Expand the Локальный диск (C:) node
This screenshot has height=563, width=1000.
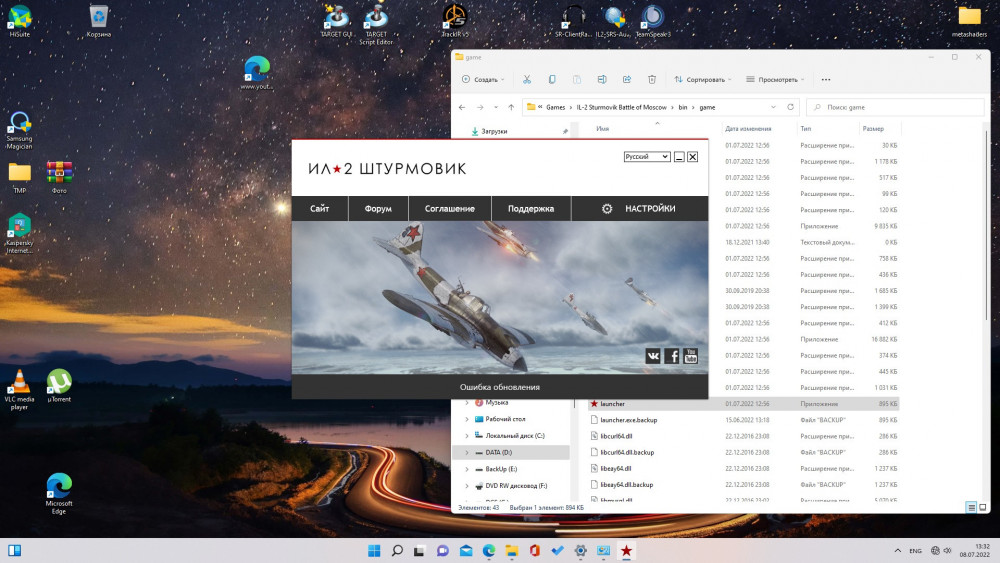click(467, 435)
